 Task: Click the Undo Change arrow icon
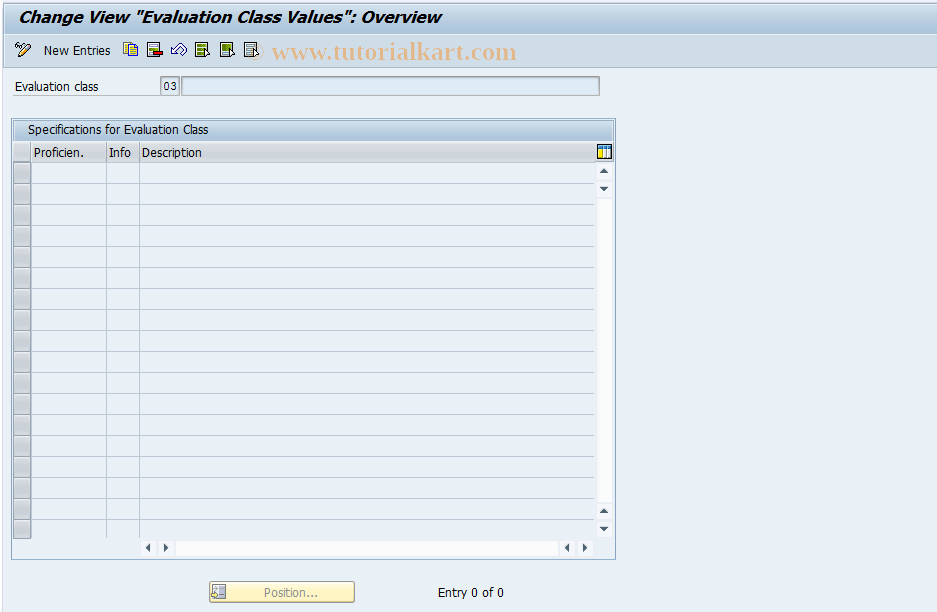point(179,50)
